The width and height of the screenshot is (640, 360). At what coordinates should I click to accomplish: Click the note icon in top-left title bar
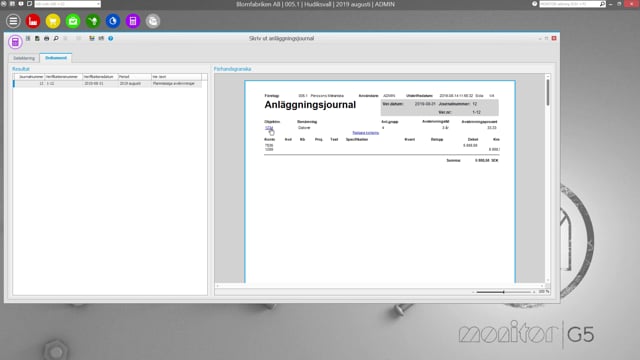(x=29, y=4)
